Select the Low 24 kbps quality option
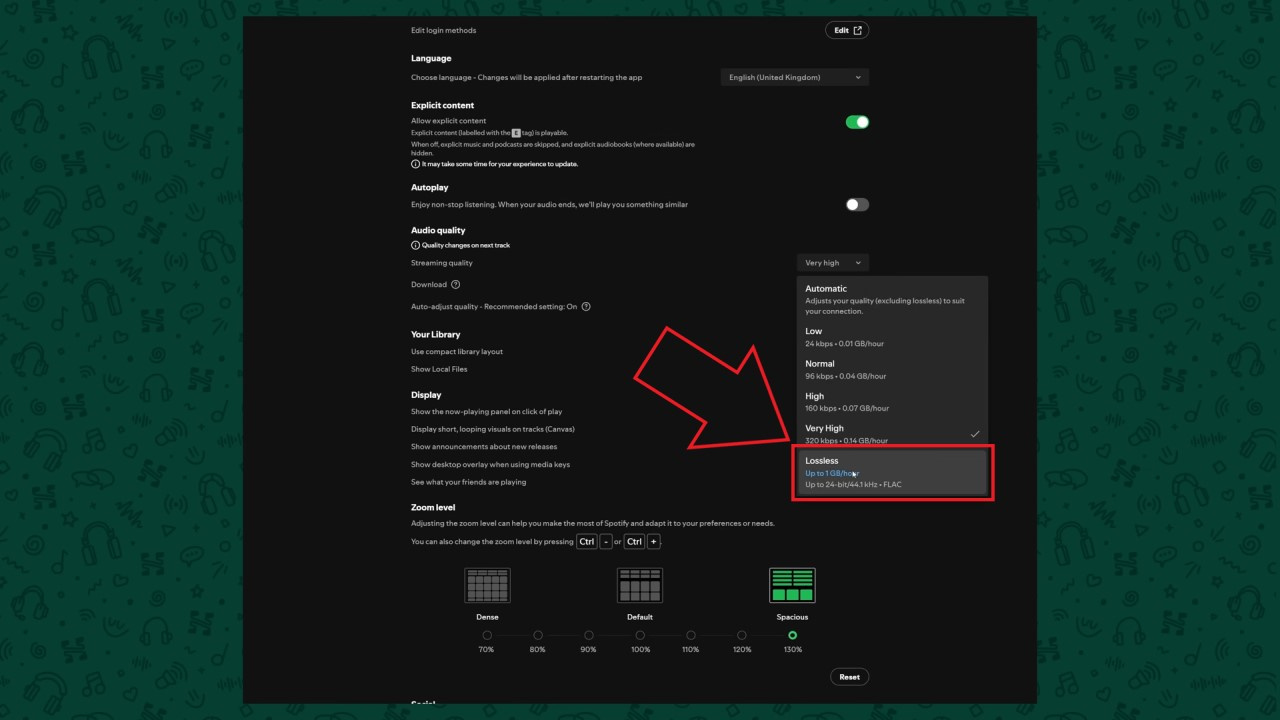This screenshot has height=720, width=1280. (892, 337)
